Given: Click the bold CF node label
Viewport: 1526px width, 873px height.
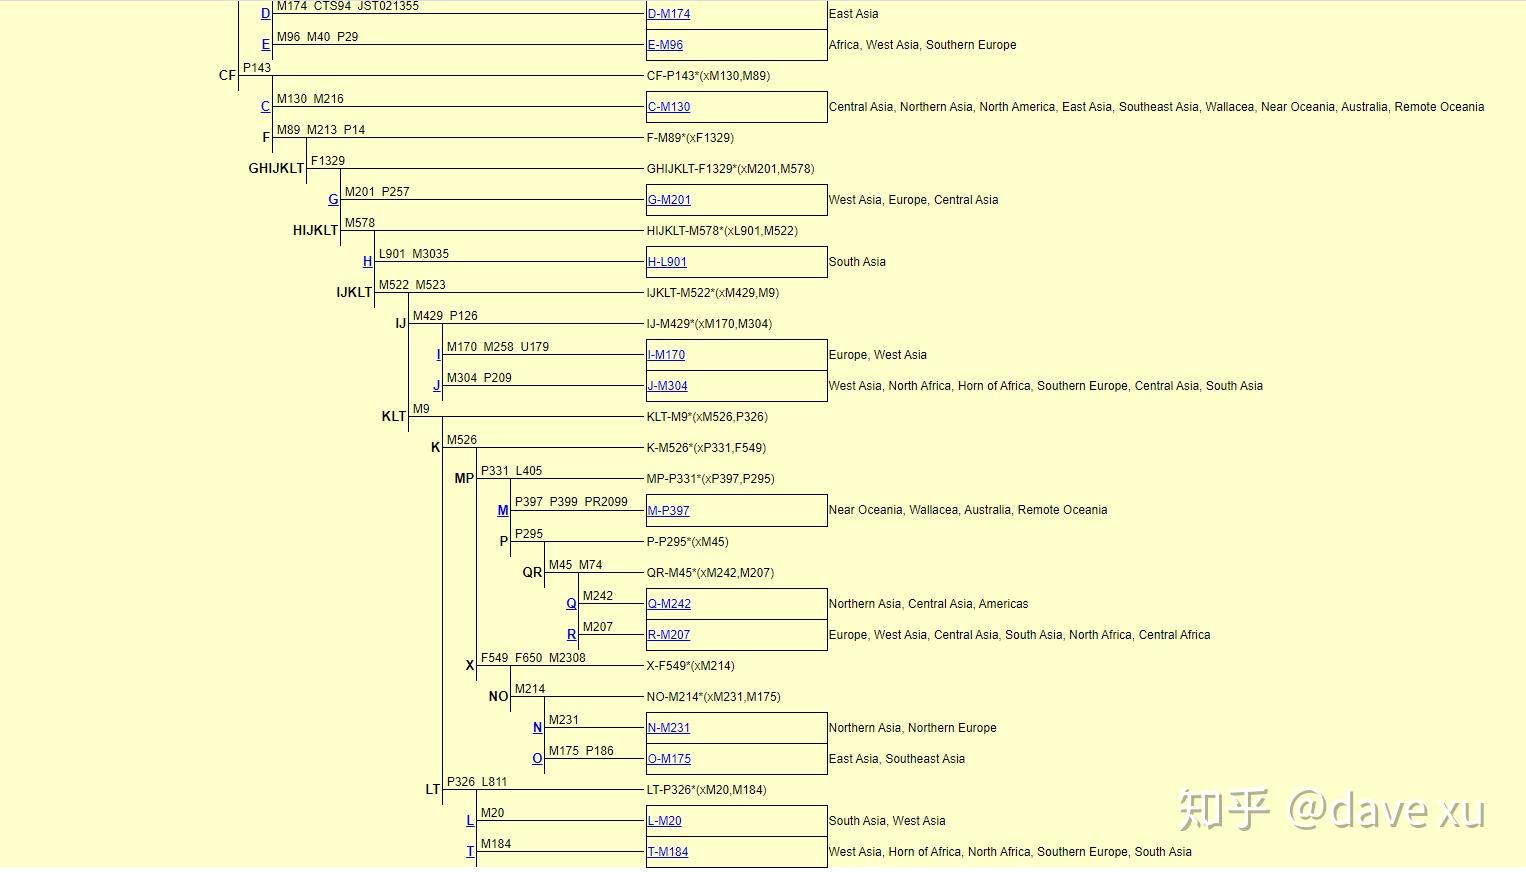Looking at the screenshot, I should coord(227,75).
